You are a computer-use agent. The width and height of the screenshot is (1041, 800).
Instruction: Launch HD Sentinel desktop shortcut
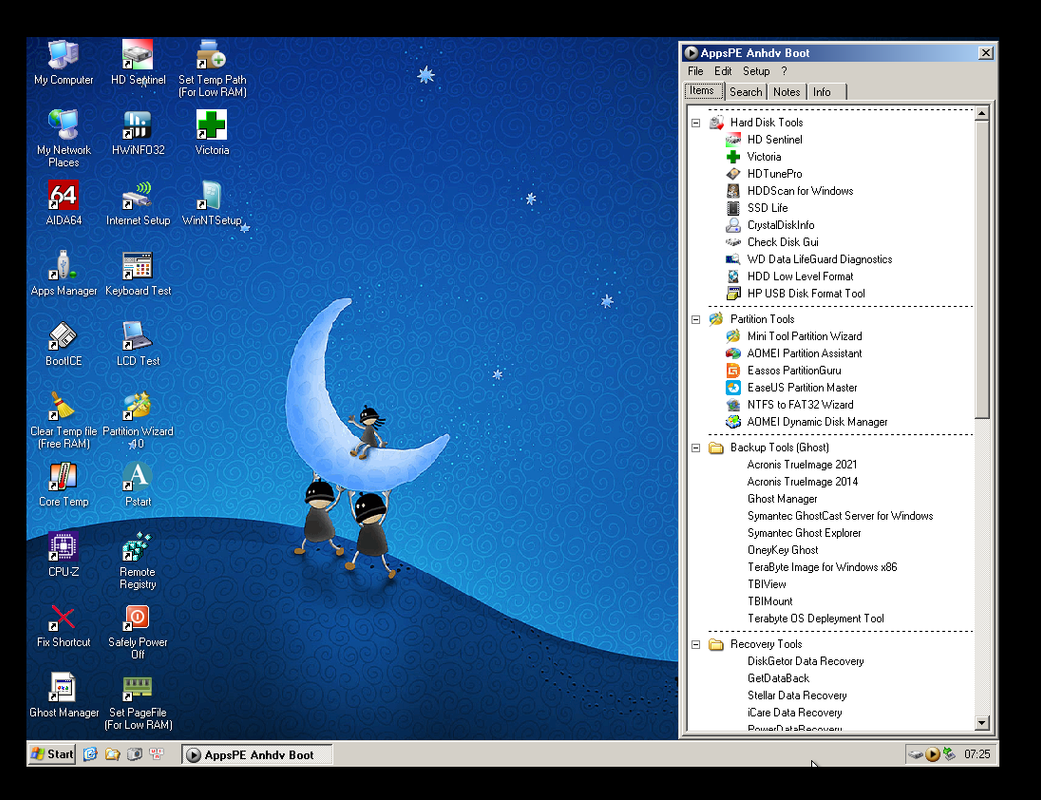[137, 62]
